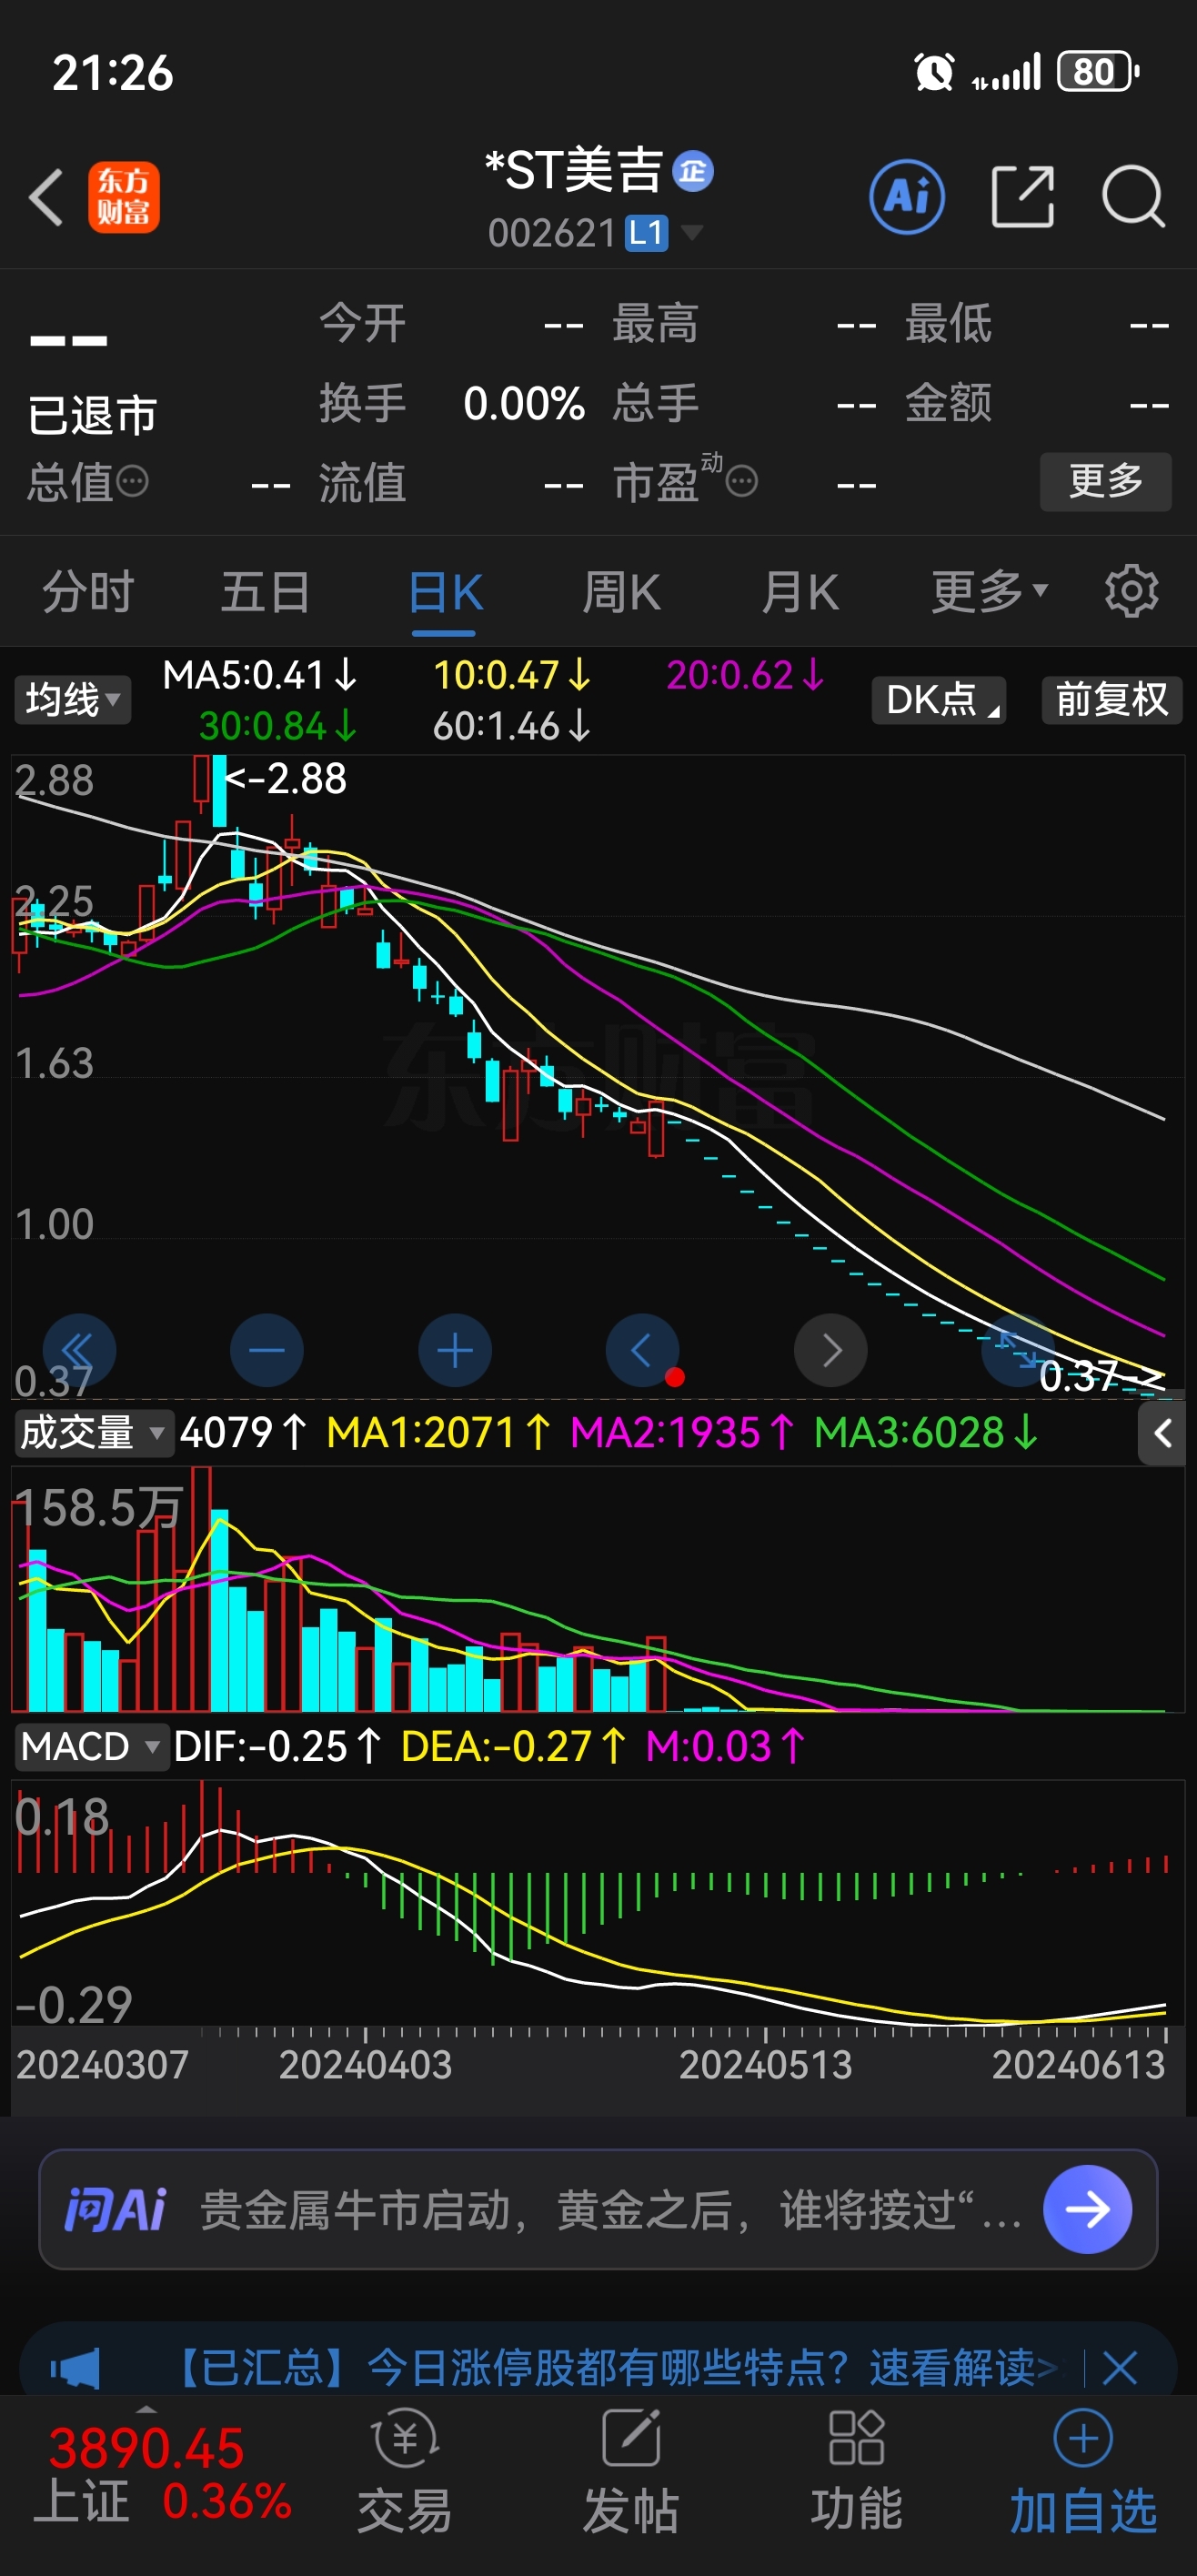The image size is (1197, 2576).
Task: Tap info icon next to 市盈
Action: click(x=741, y=481)
